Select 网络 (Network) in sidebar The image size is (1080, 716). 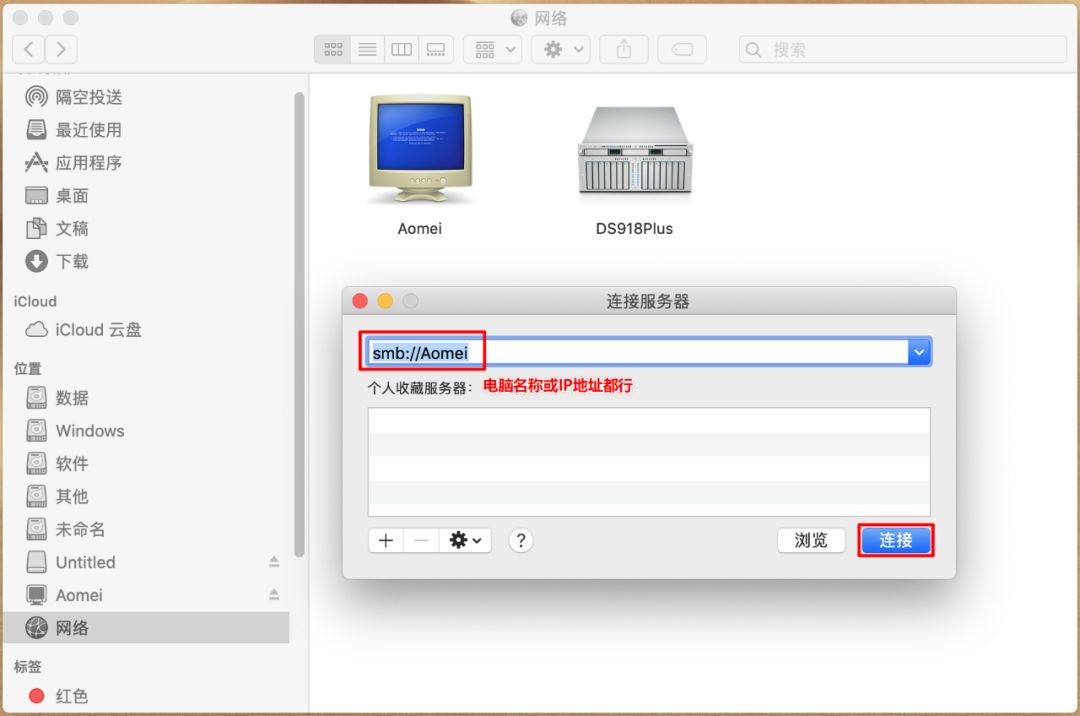pyautogui.click(x=146, y=628)
